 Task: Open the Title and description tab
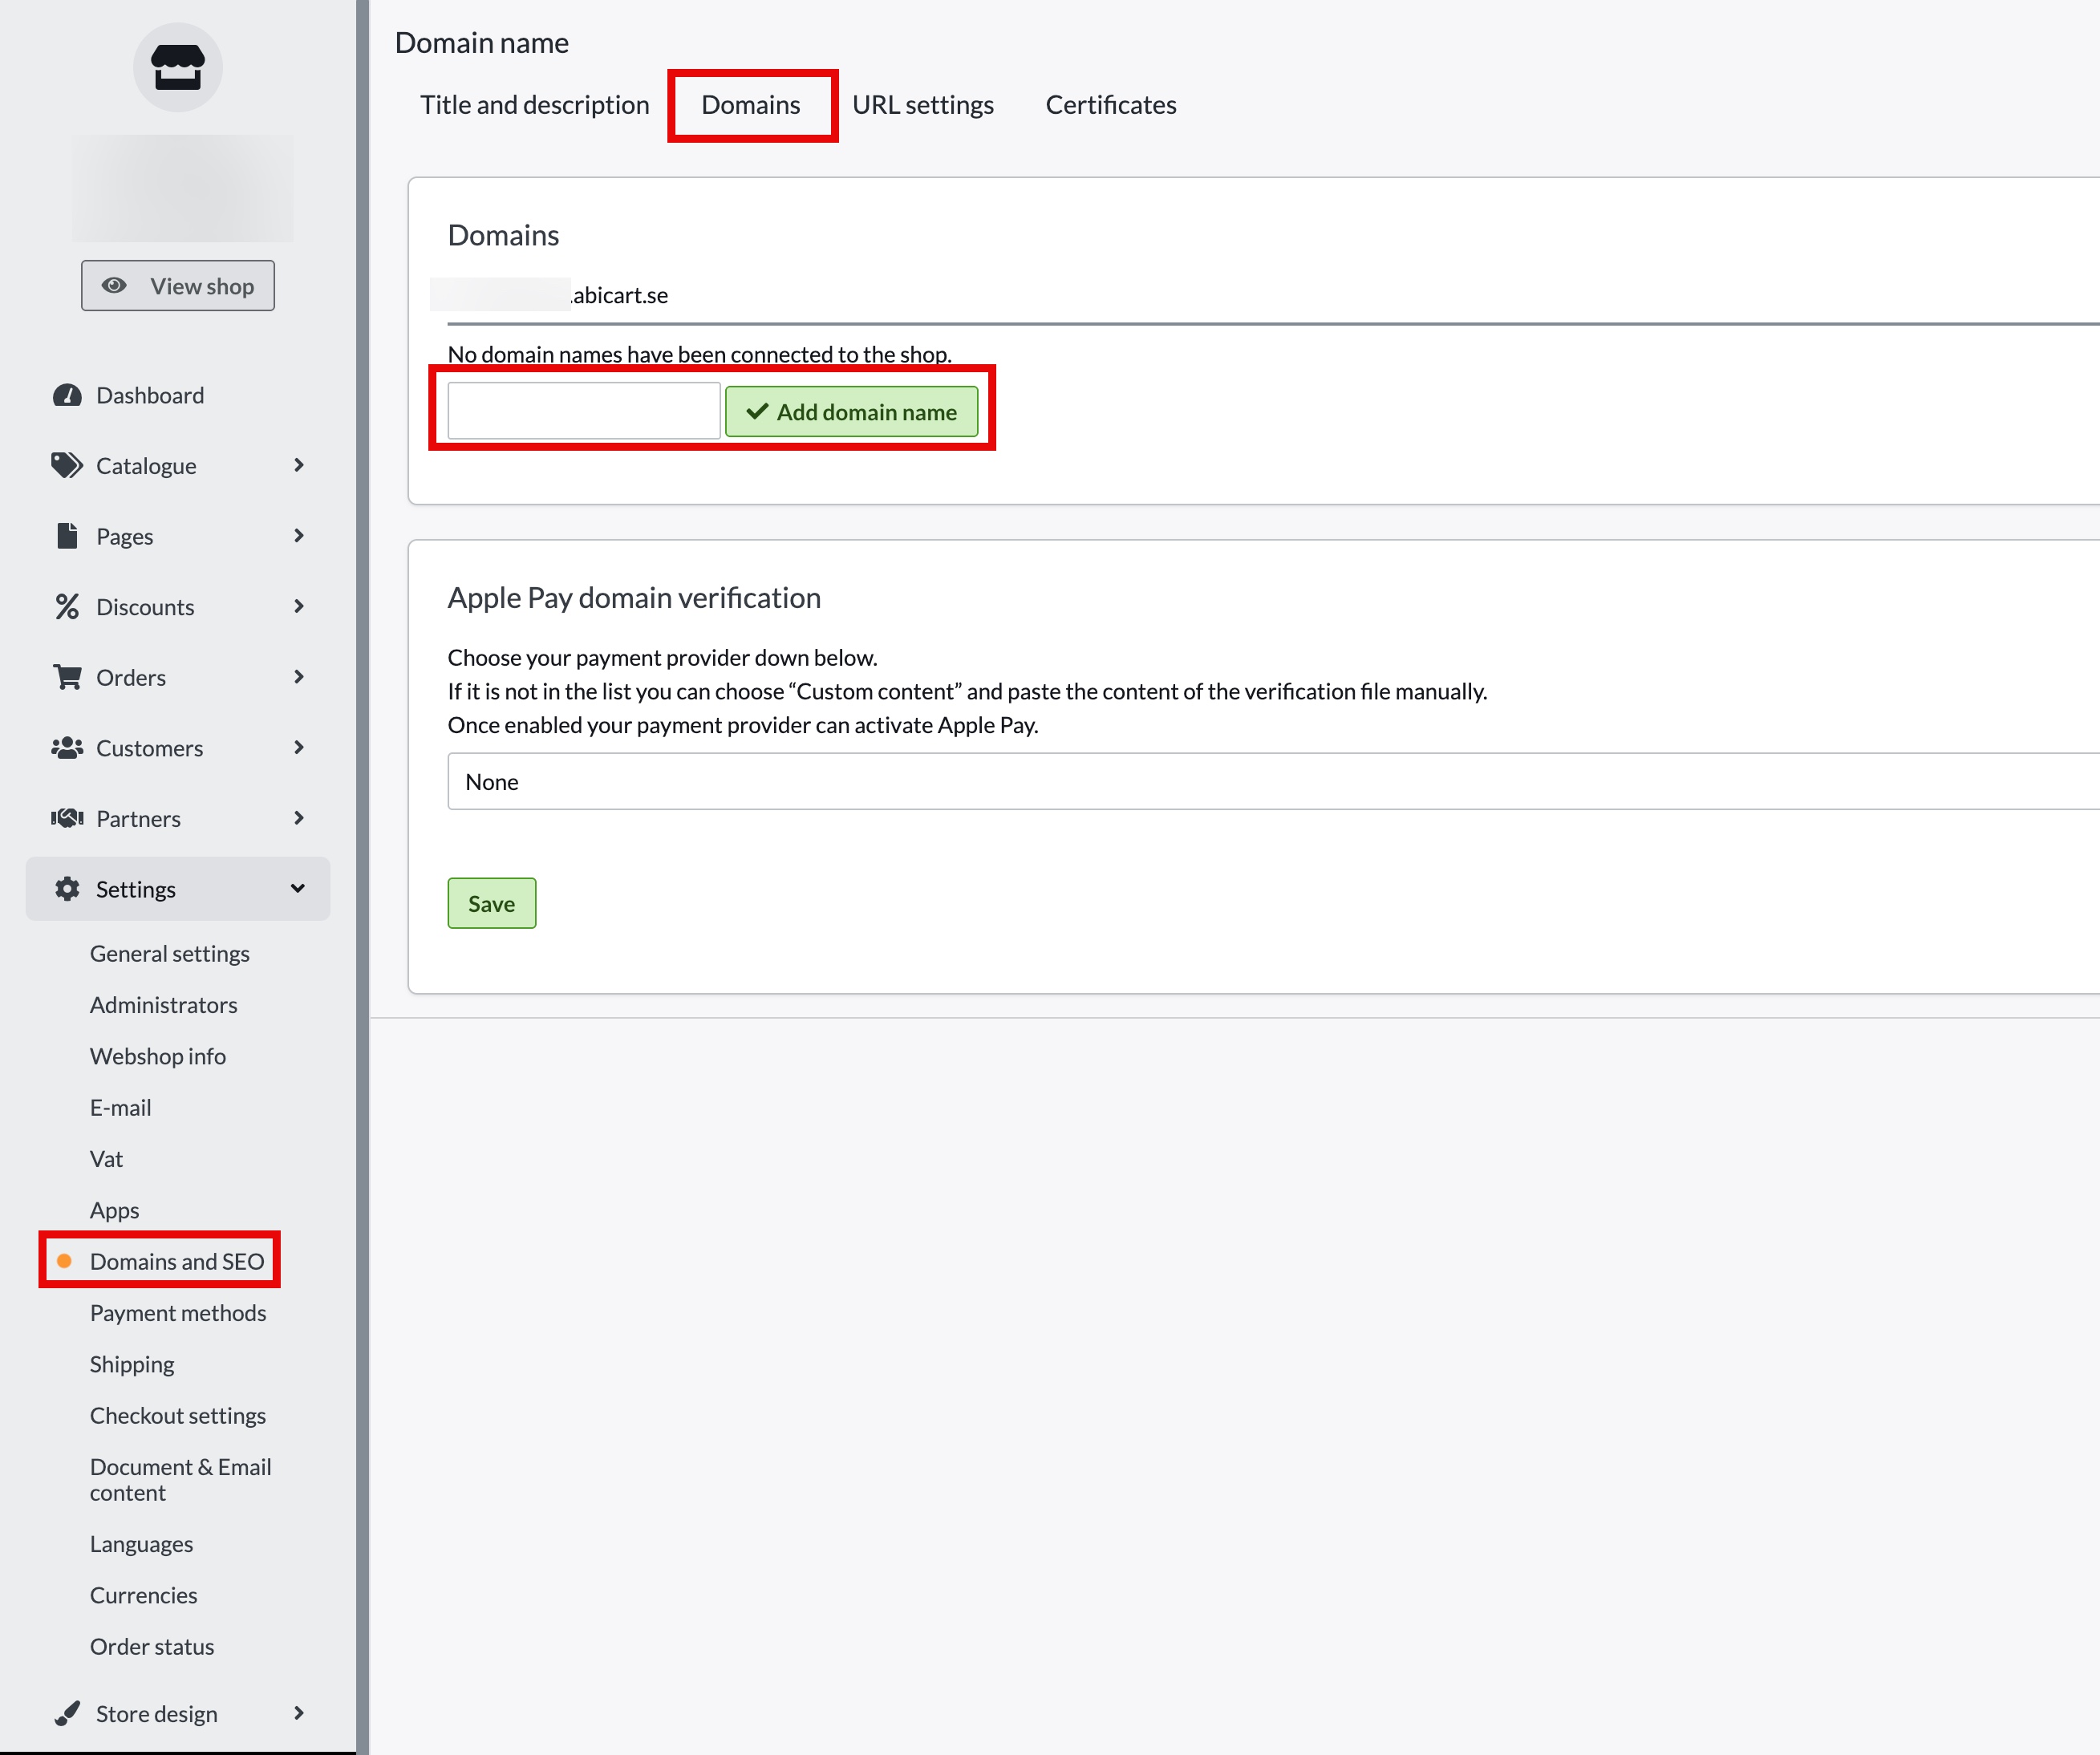point(534,105)
